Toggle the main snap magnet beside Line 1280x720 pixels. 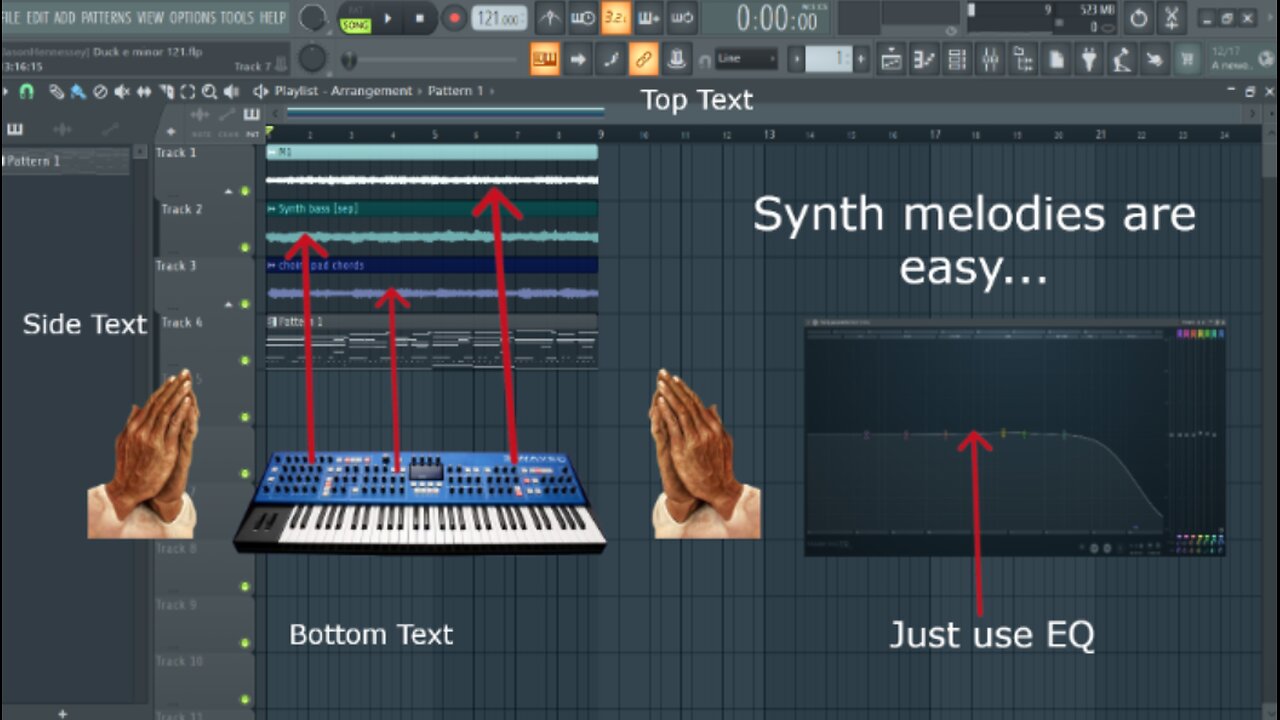[x=705, y=60]
